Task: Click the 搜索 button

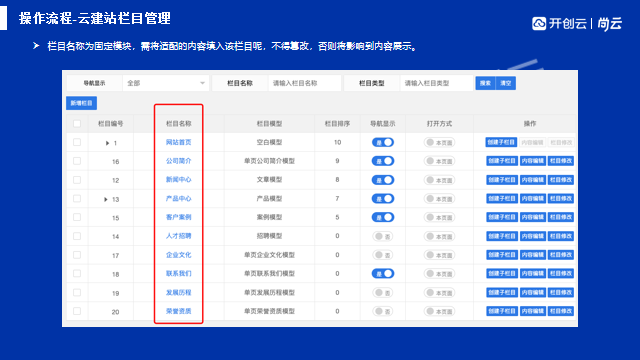Action: [x=485, y=83]
